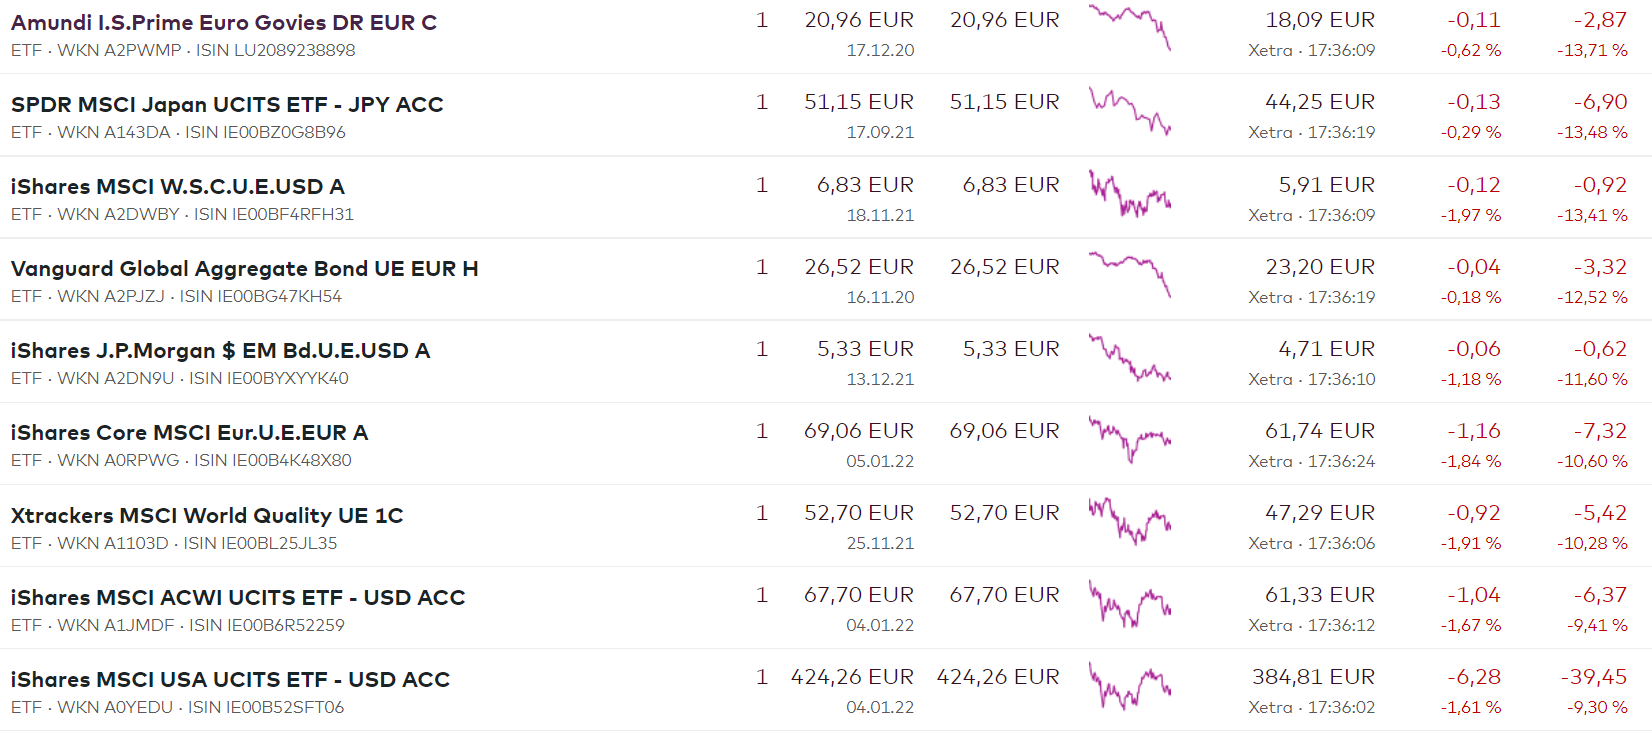The height and width of the screenshot is (733, 1652).
Task: Click the 384,81 EUR current price
Action: (x=1313, y=677)
